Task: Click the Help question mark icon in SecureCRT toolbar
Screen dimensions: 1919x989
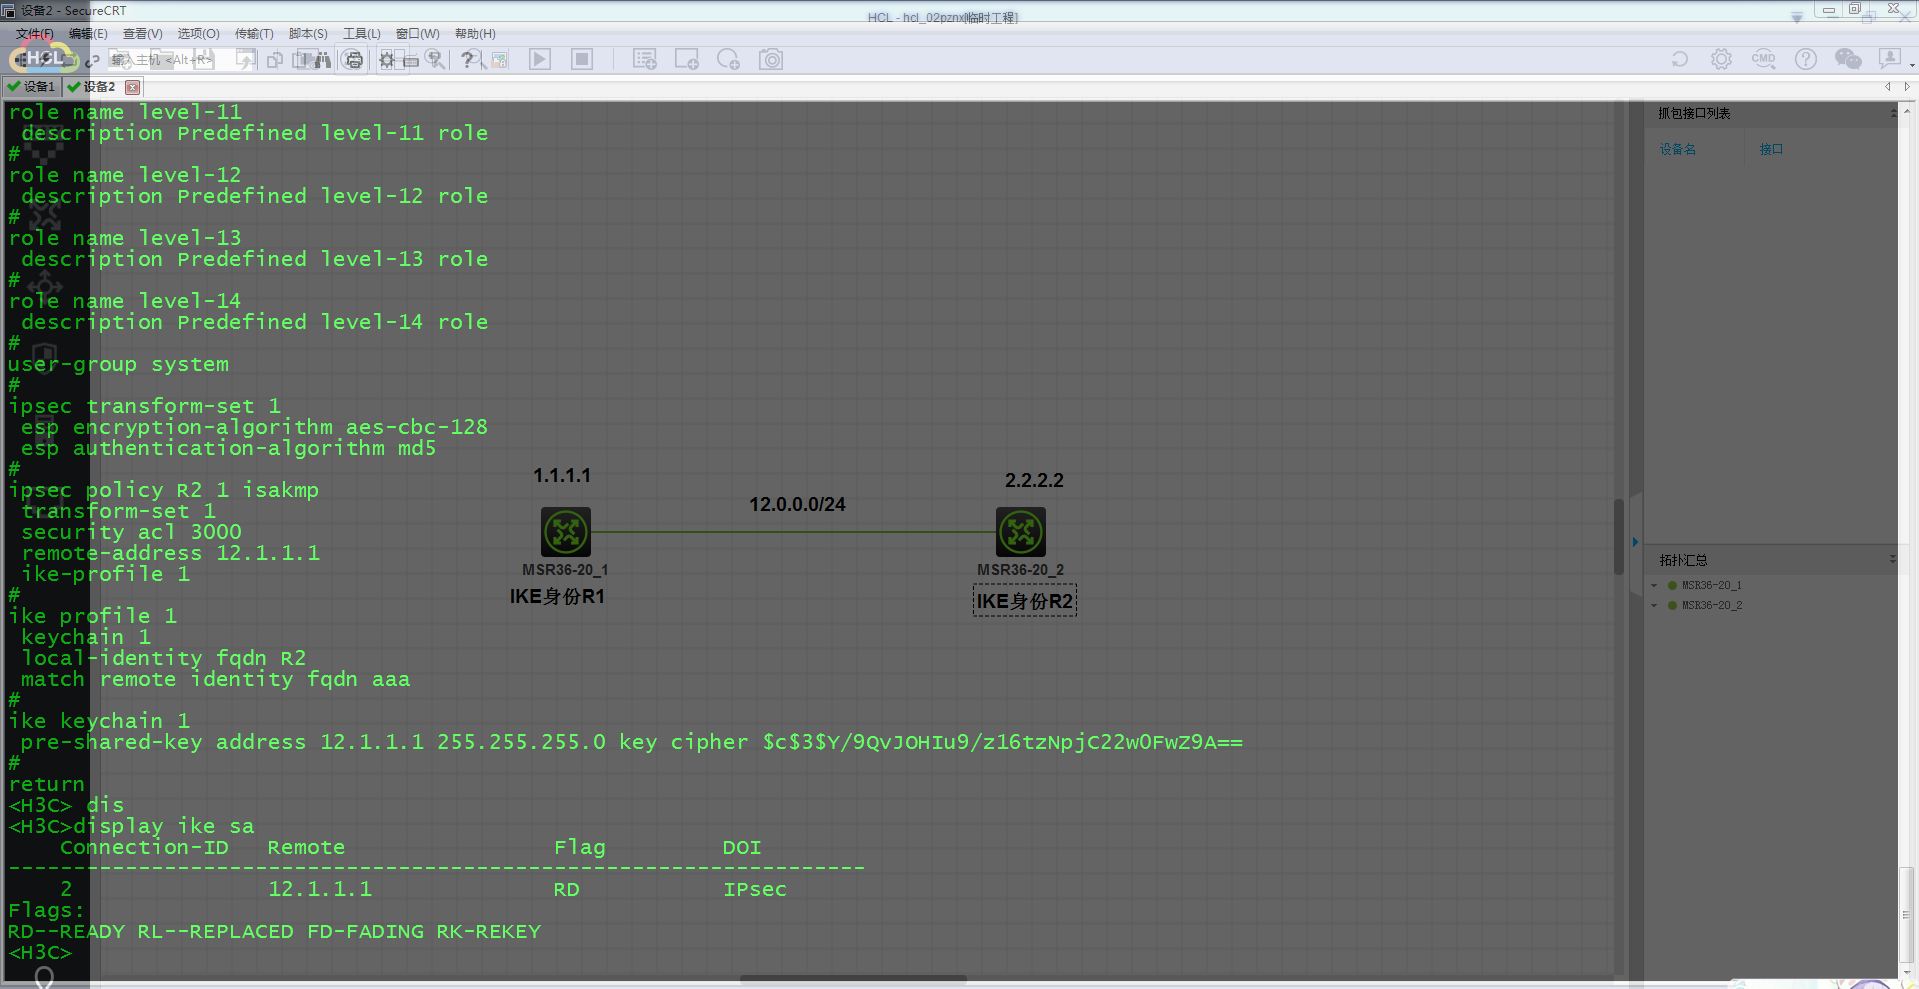Action: (467, 60)
